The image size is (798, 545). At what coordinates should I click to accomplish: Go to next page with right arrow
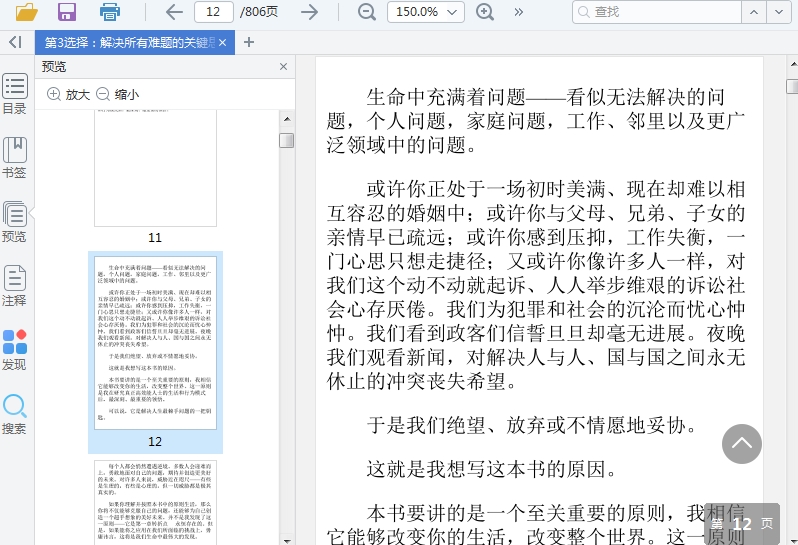click(x=310, y=12)
